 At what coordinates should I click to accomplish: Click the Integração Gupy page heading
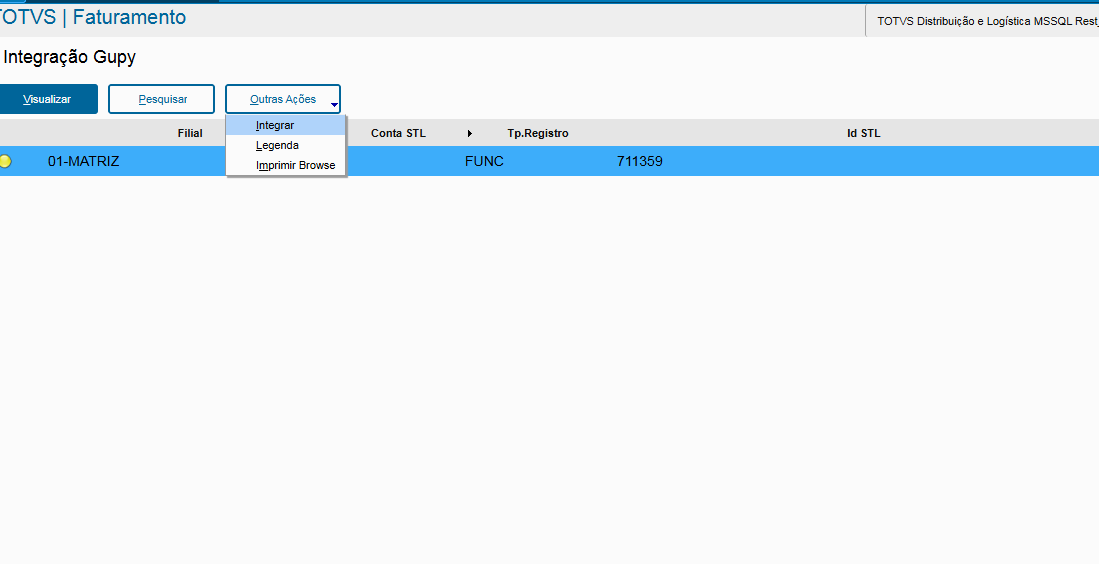pyautogui.click(x=69, y=58)
